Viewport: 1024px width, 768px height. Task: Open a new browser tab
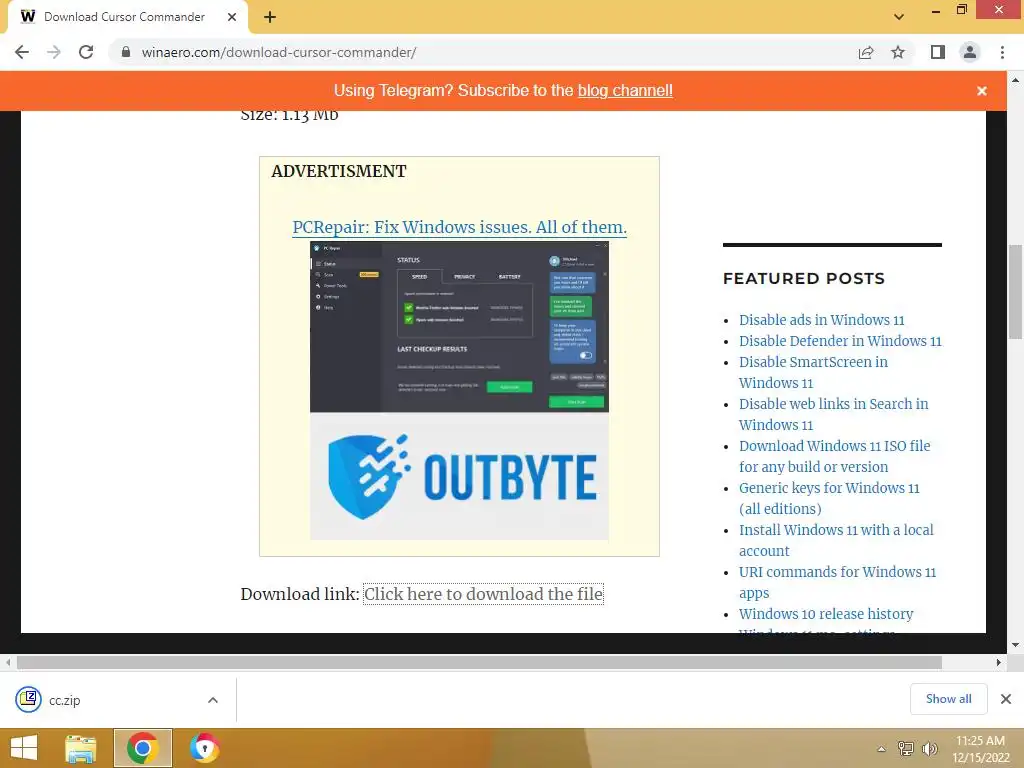click(270, 17)
